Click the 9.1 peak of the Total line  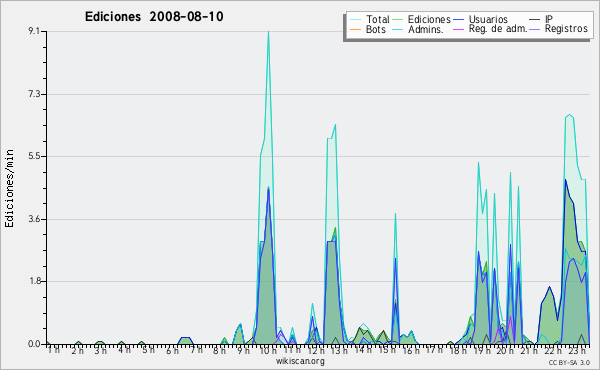pyautogui.click(x=268, y=32)
